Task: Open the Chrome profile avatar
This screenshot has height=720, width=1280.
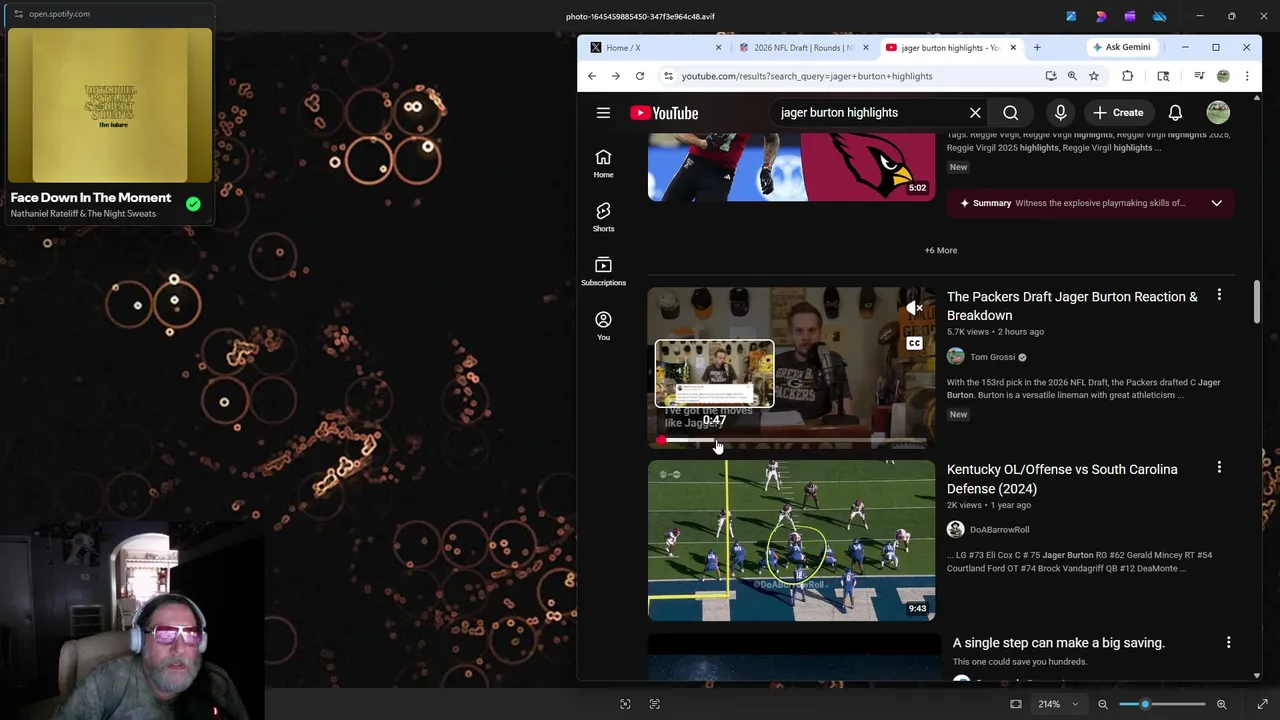Action: point(1223,76)
